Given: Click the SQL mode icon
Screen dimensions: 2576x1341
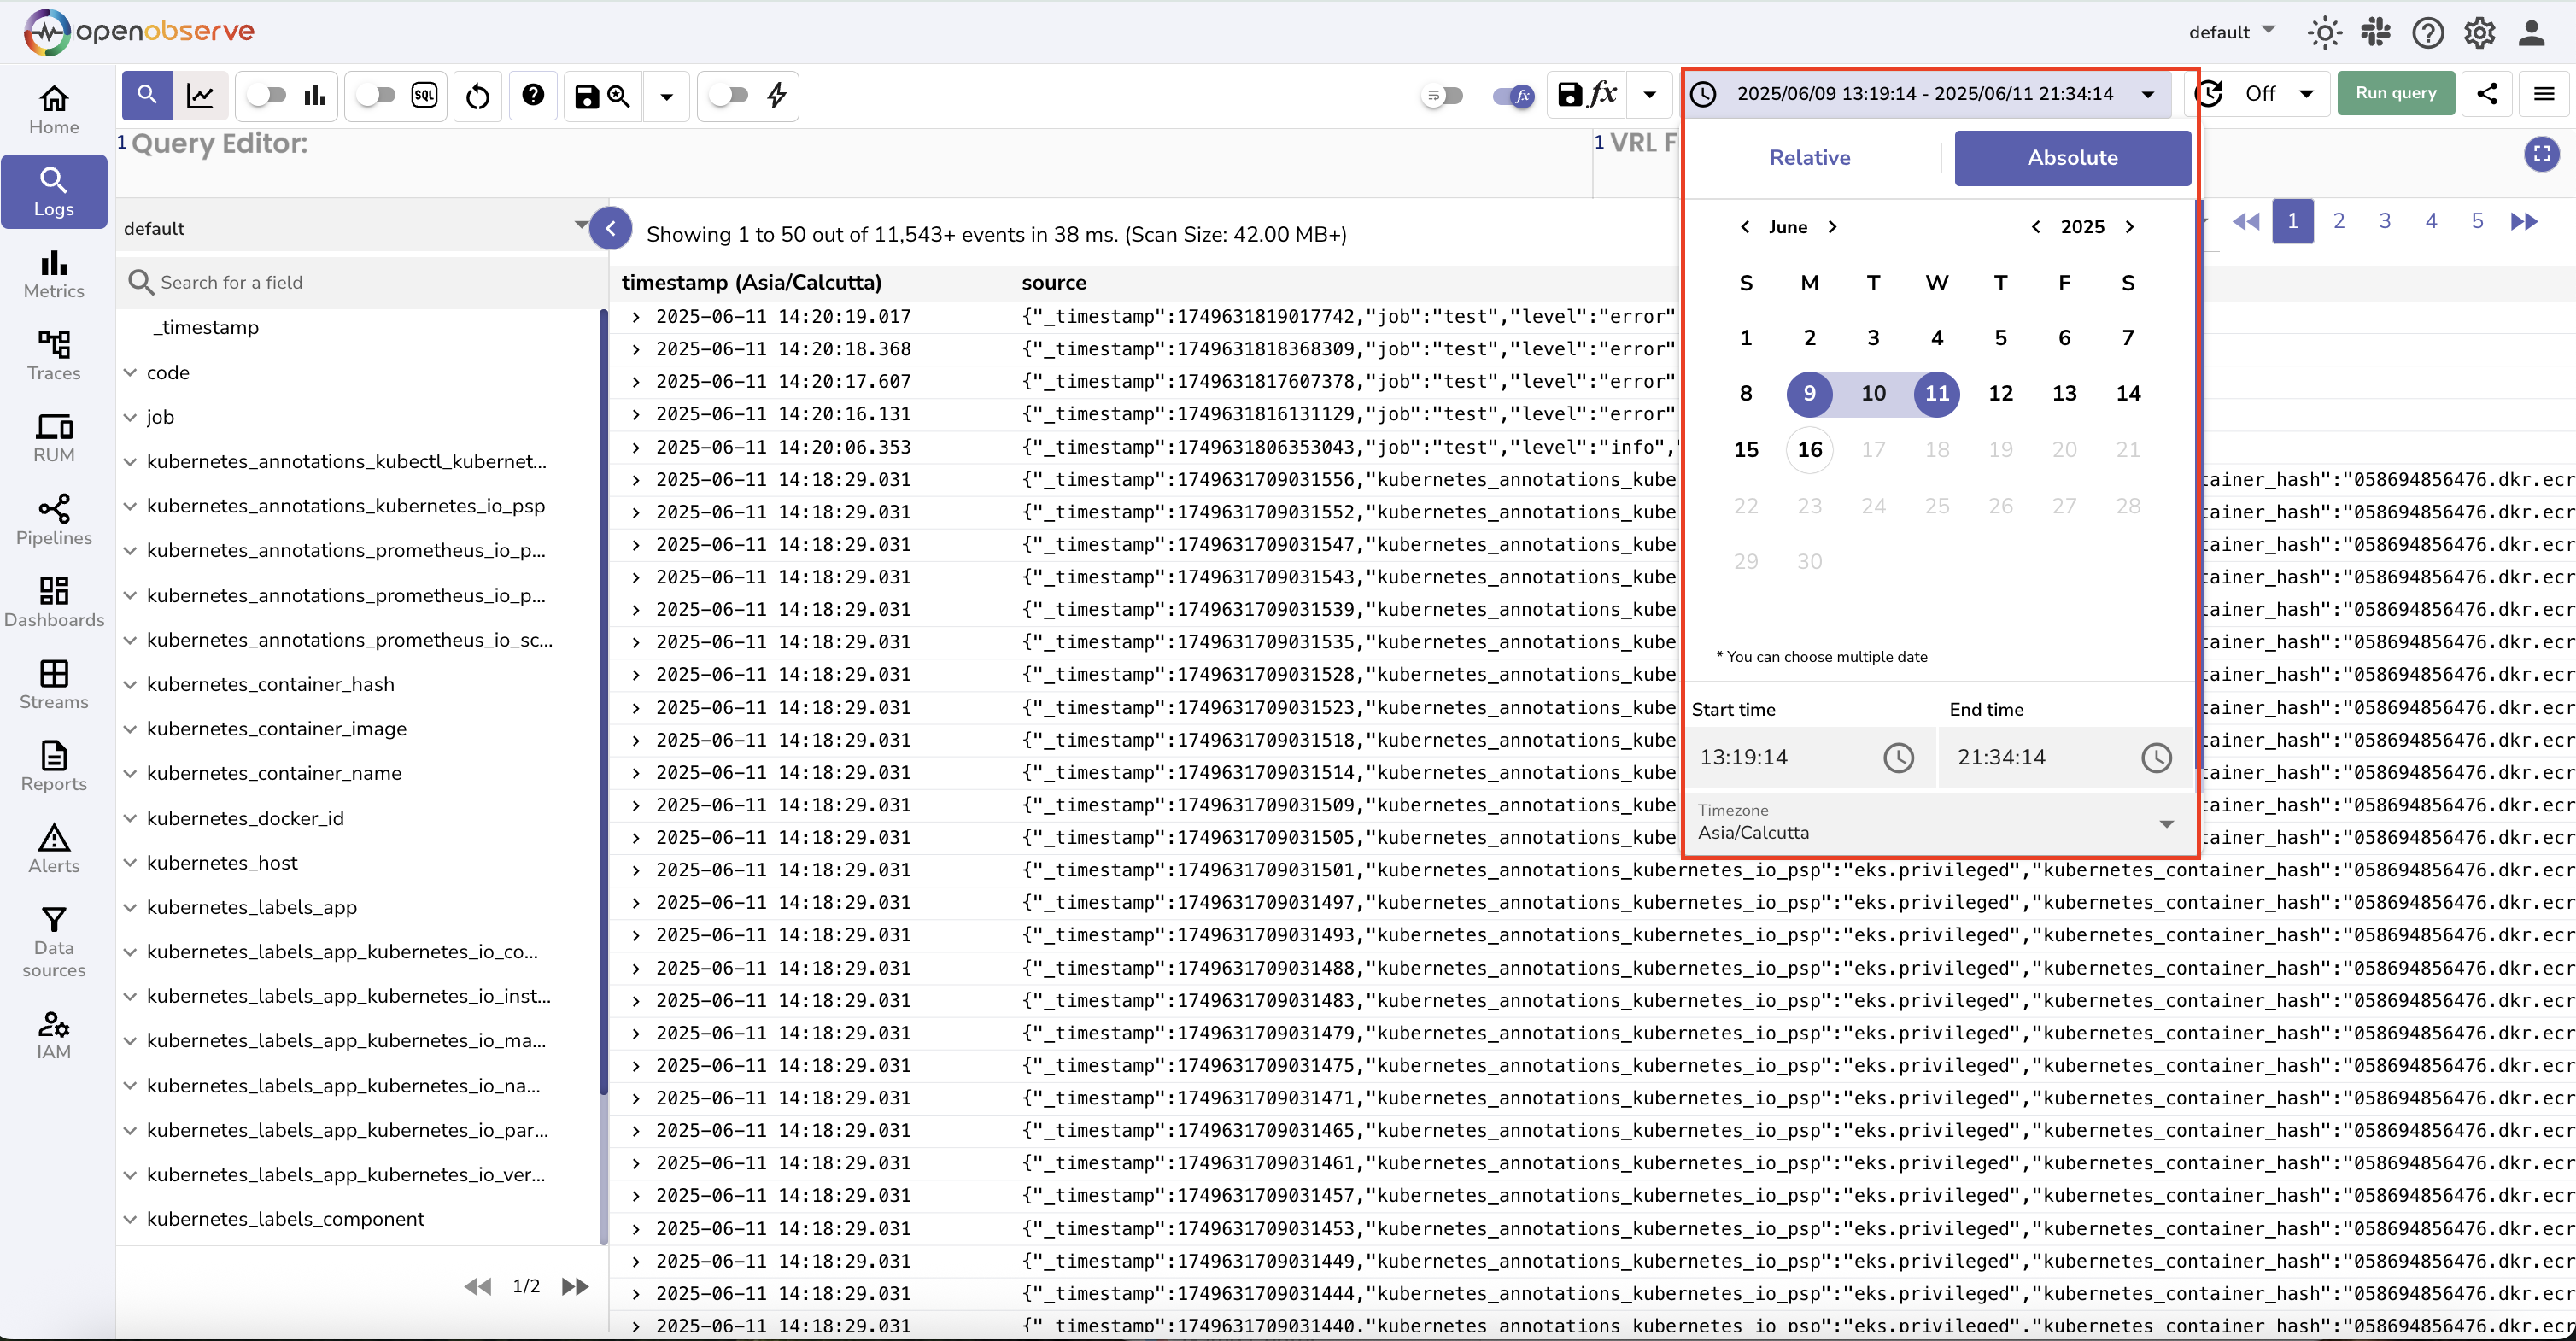Looking at the screenshot, I should point(423,95).
